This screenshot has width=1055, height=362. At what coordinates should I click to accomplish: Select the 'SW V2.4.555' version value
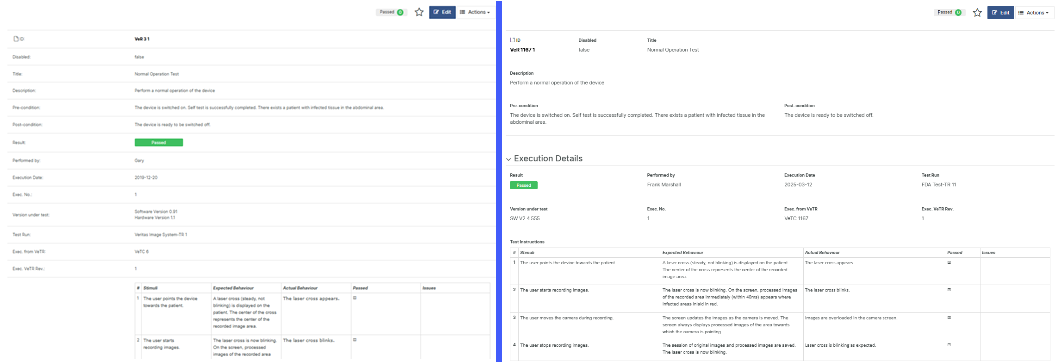(x=524, y=219)
